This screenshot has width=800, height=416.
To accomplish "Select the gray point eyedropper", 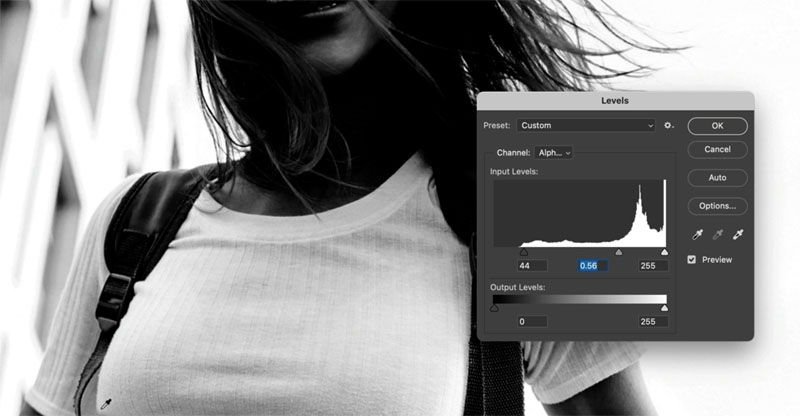I will click(x=716, y=234).
